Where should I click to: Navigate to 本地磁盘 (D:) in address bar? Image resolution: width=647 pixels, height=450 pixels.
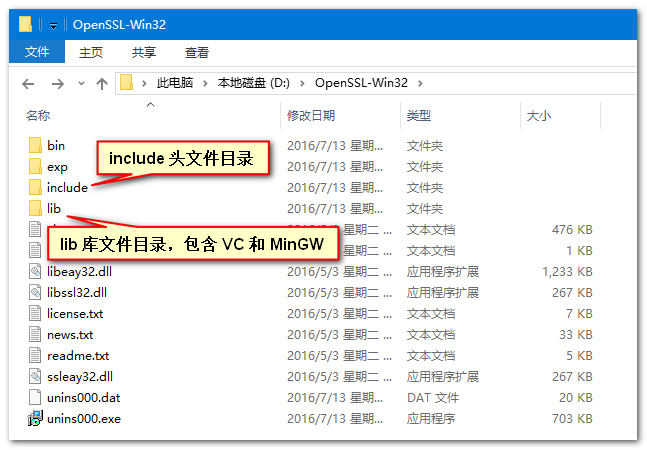pos(254,83)
